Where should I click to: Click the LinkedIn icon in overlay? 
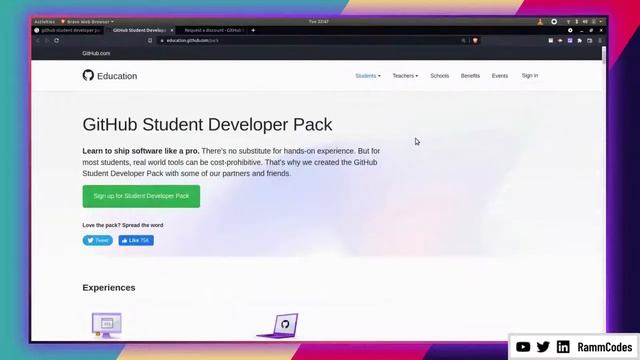[563, 347]
